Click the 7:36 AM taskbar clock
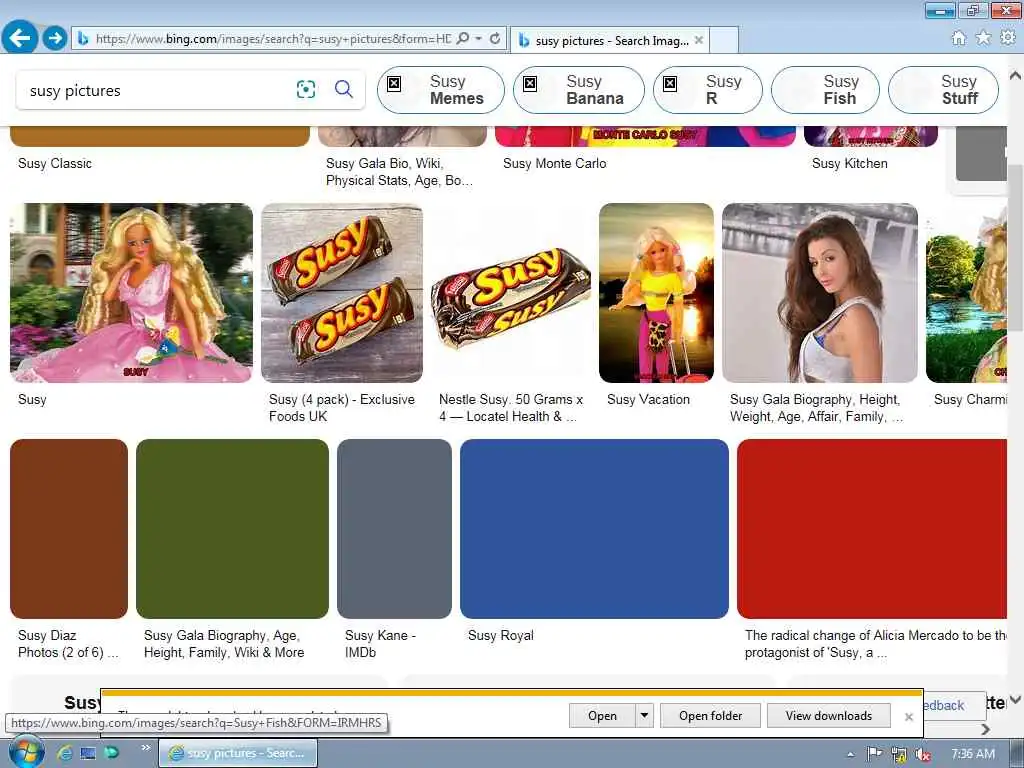The width and height of the screenshot is (1024, 768). coord(972,754)
